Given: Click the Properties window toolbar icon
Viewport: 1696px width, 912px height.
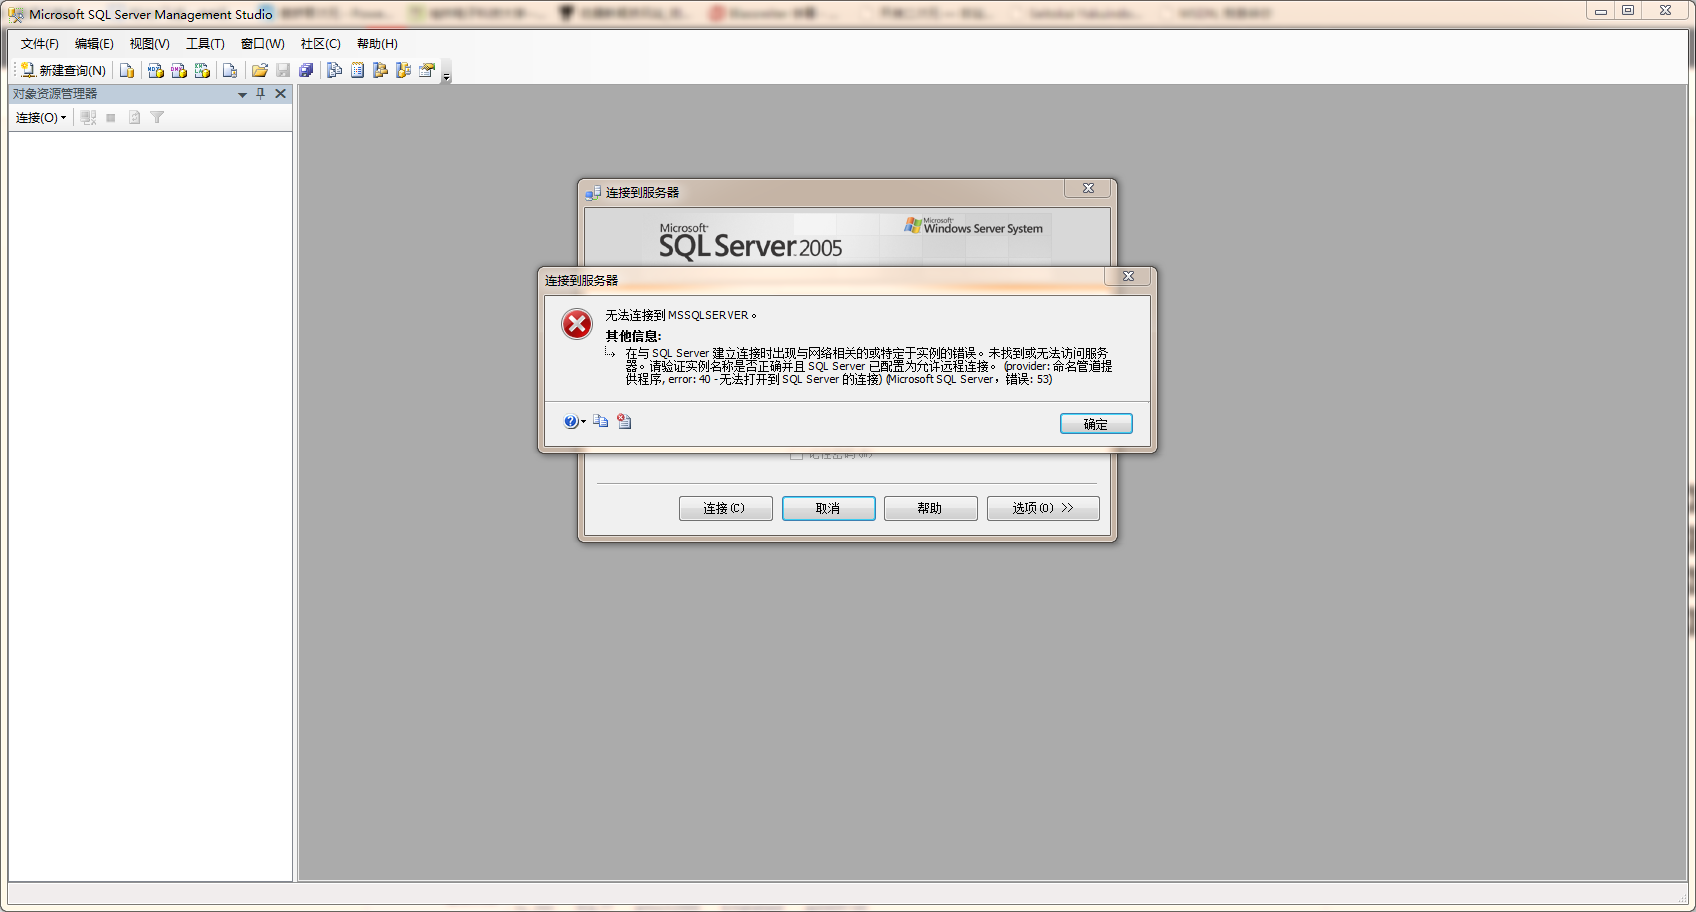Looking at the screenshot, I should pos(427,70).
